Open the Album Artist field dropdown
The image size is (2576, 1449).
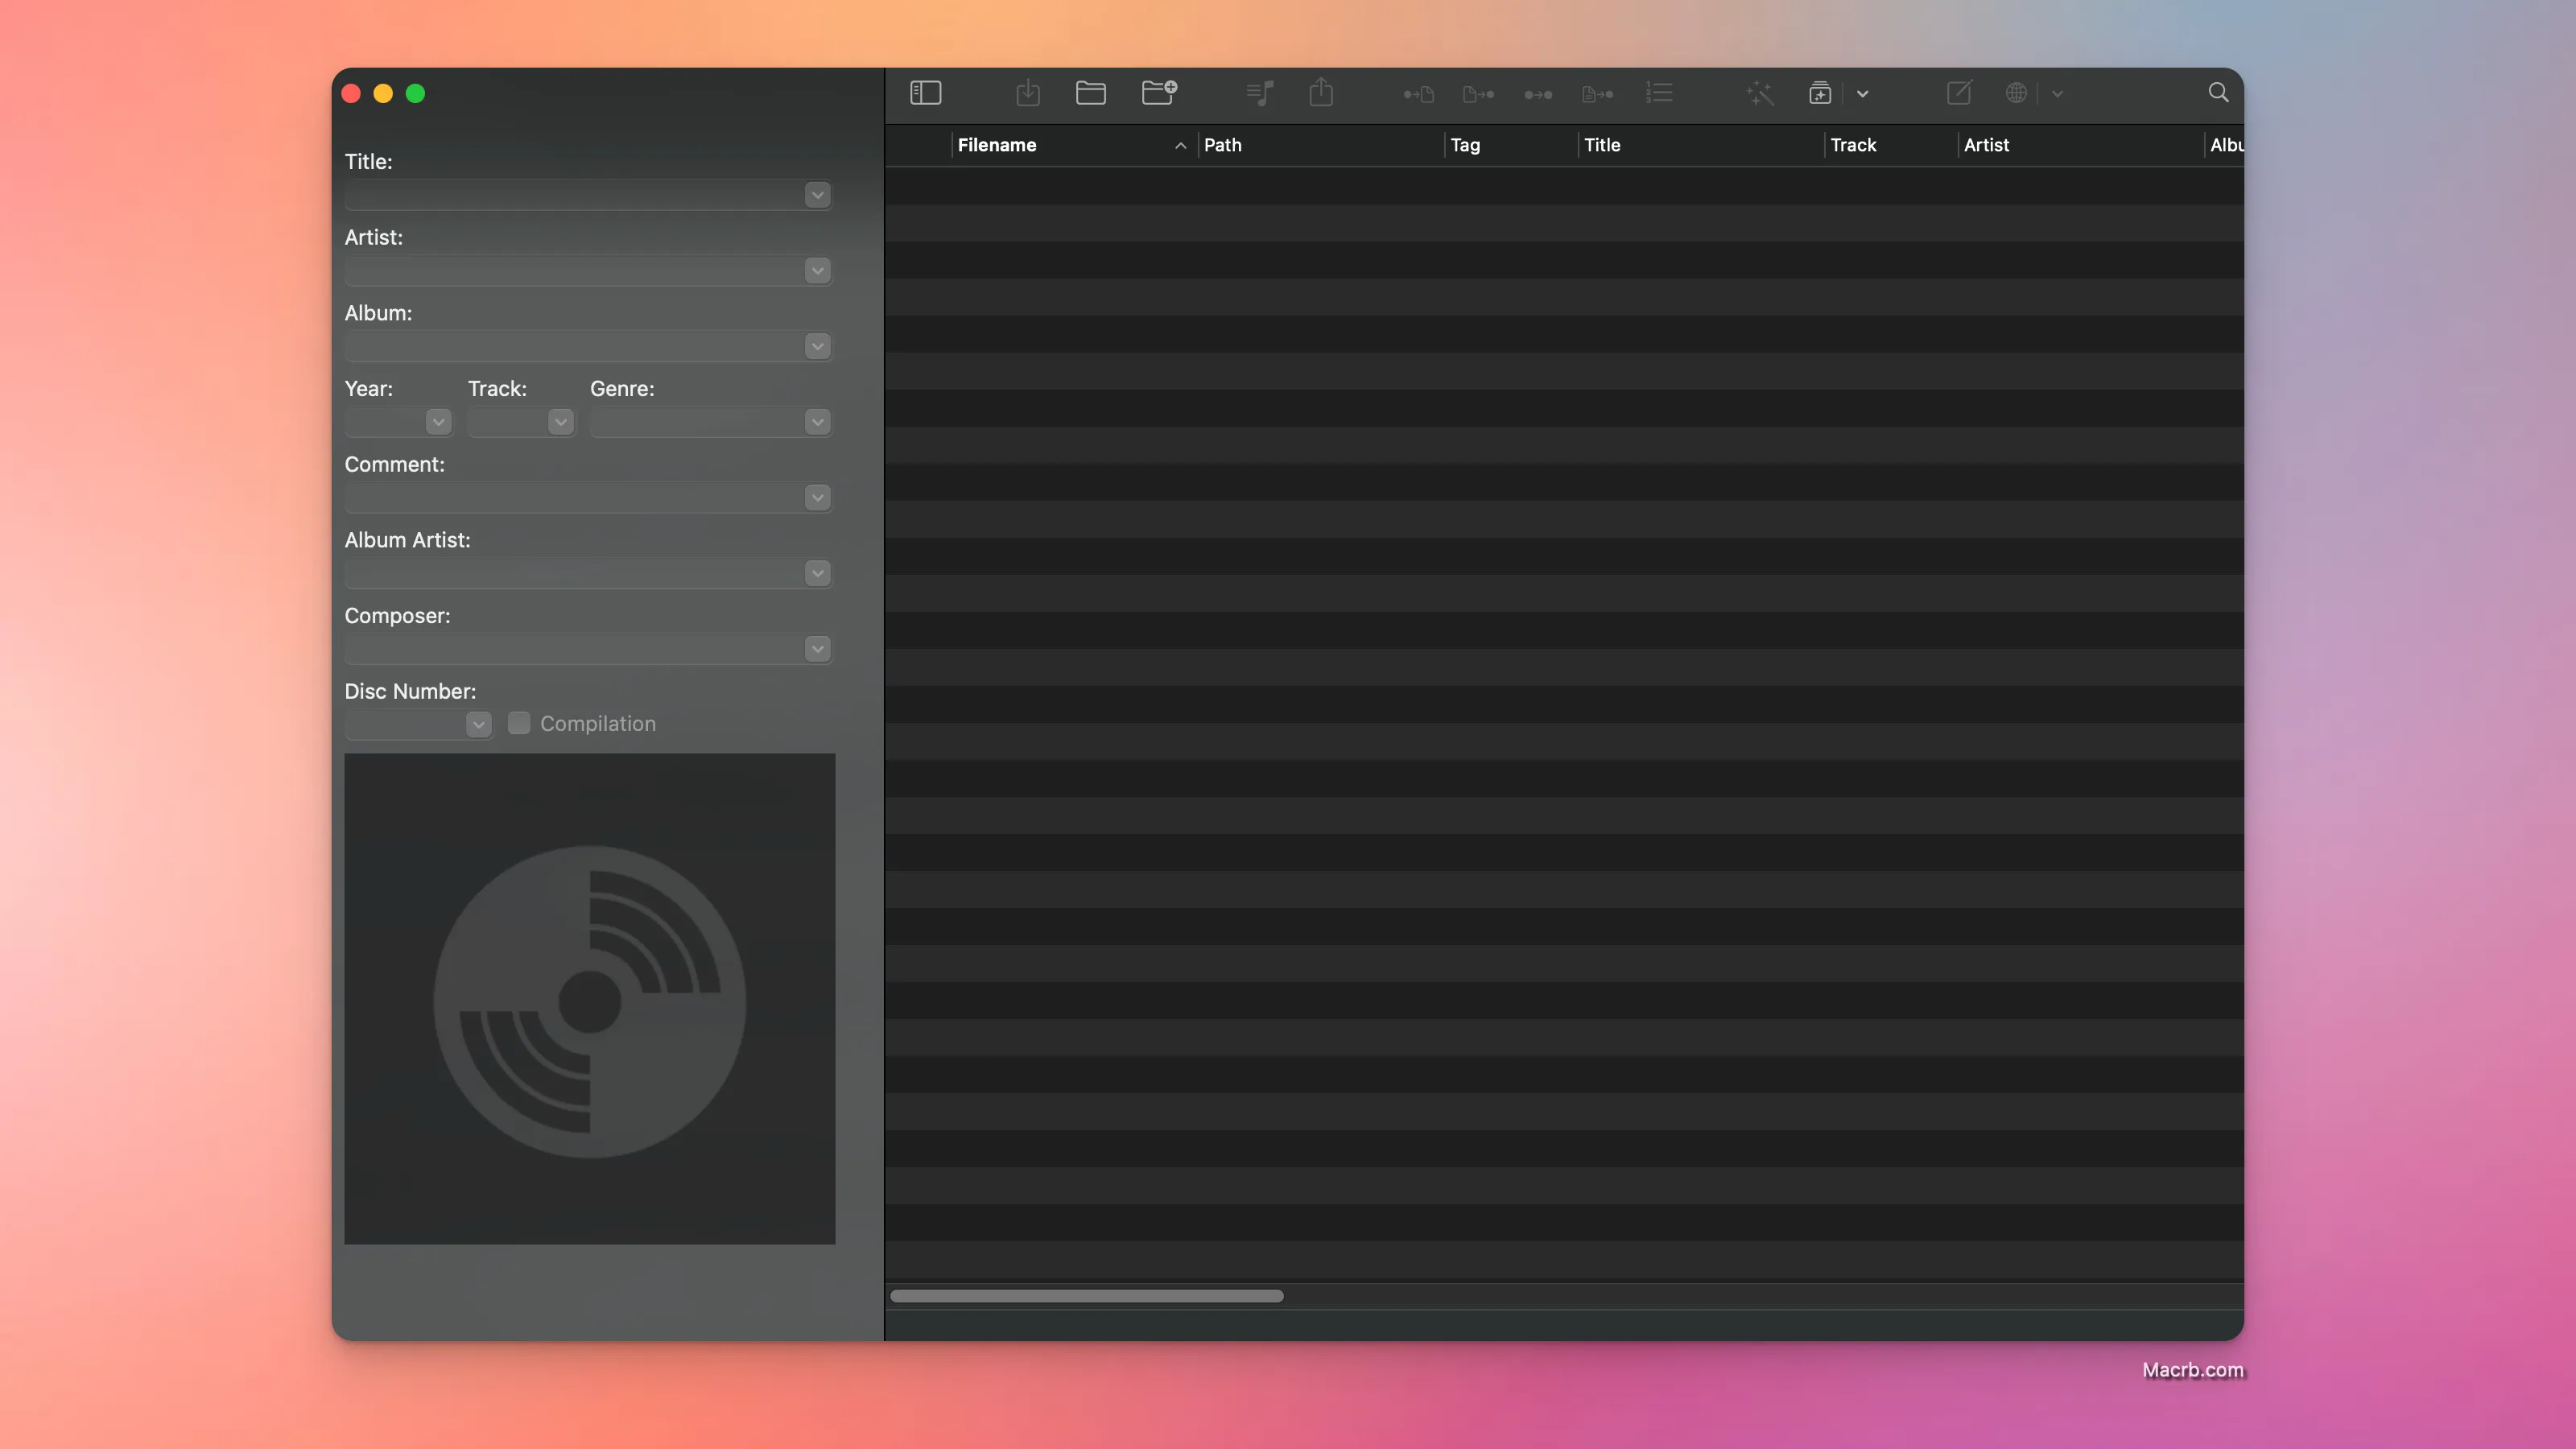[817, 573]
